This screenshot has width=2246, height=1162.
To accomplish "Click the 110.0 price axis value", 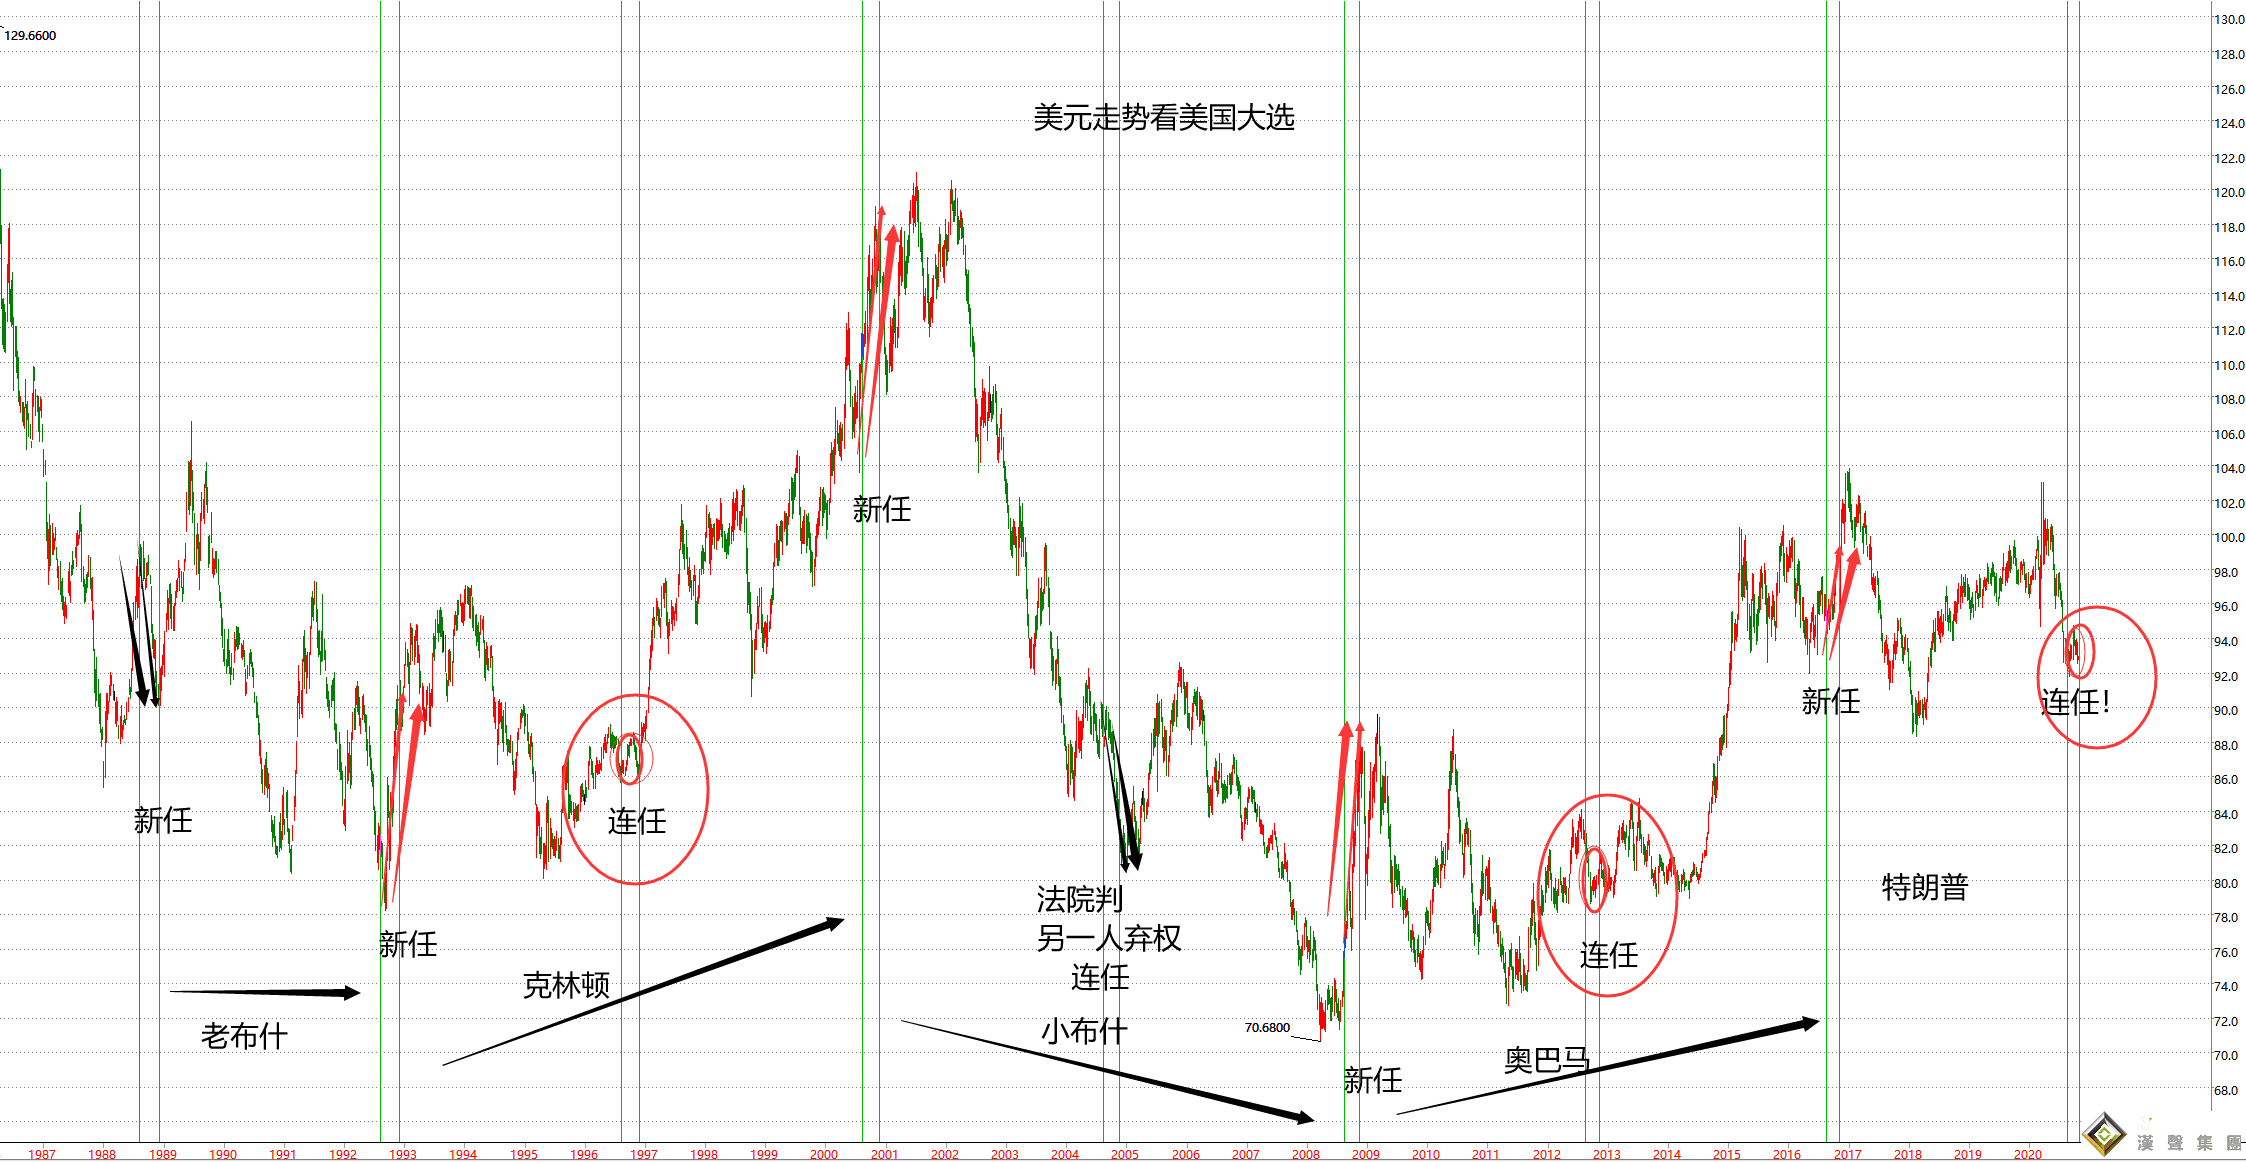I will point(2229,365).
